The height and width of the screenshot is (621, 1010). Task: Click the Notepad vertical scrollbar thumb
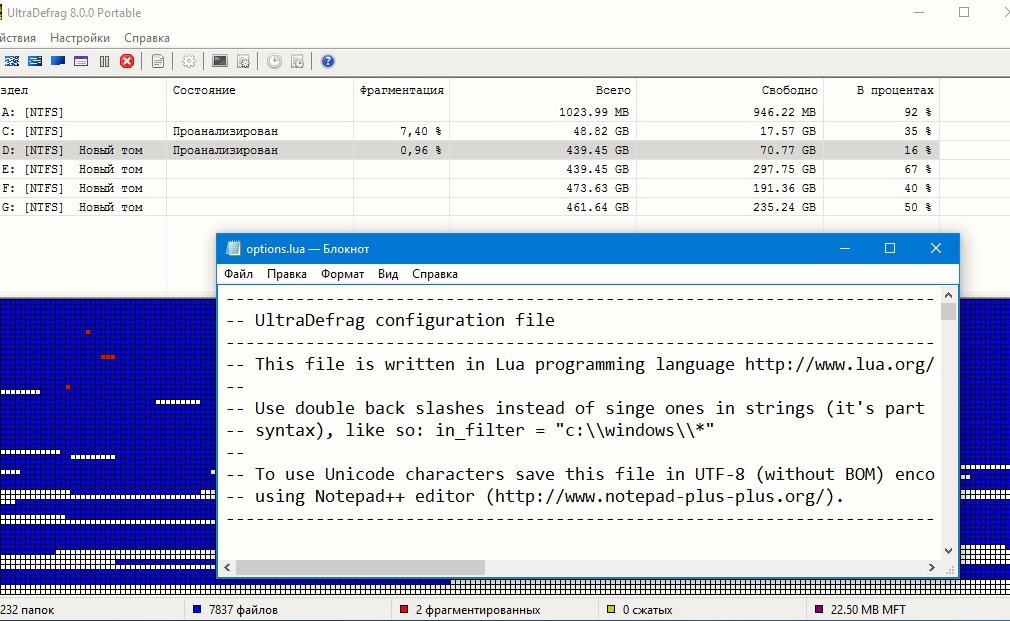click(948, 312)
